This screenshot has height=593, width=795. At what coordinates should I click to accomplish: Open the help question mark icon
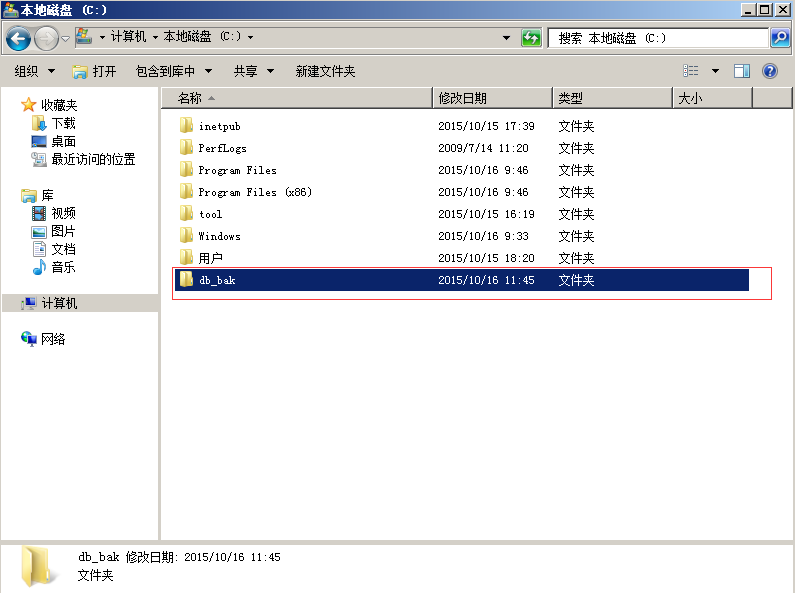[x=770, y=71]
